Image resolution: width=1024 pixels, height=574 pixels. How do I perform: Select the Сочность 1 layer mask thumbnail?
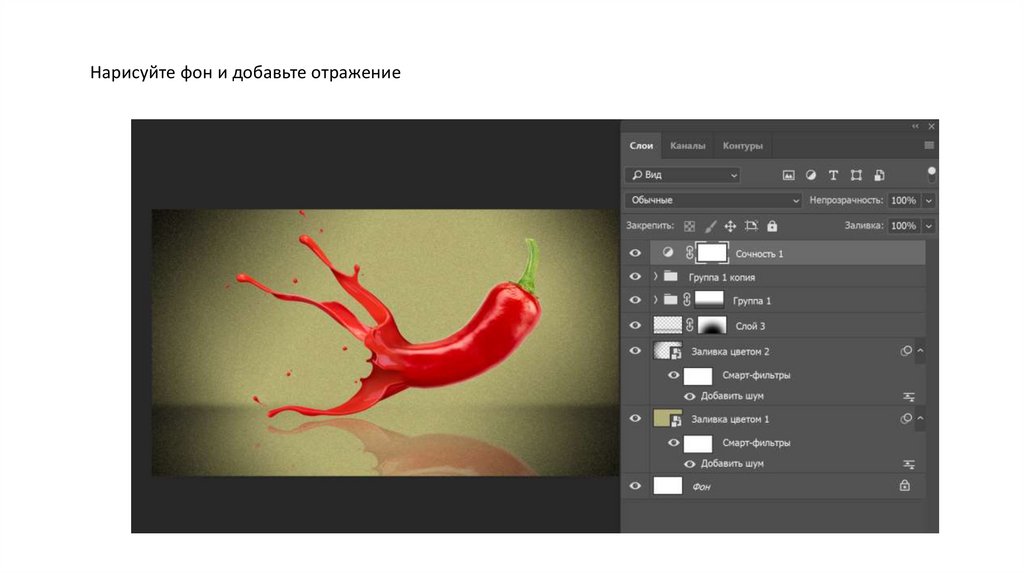(712, 253)
